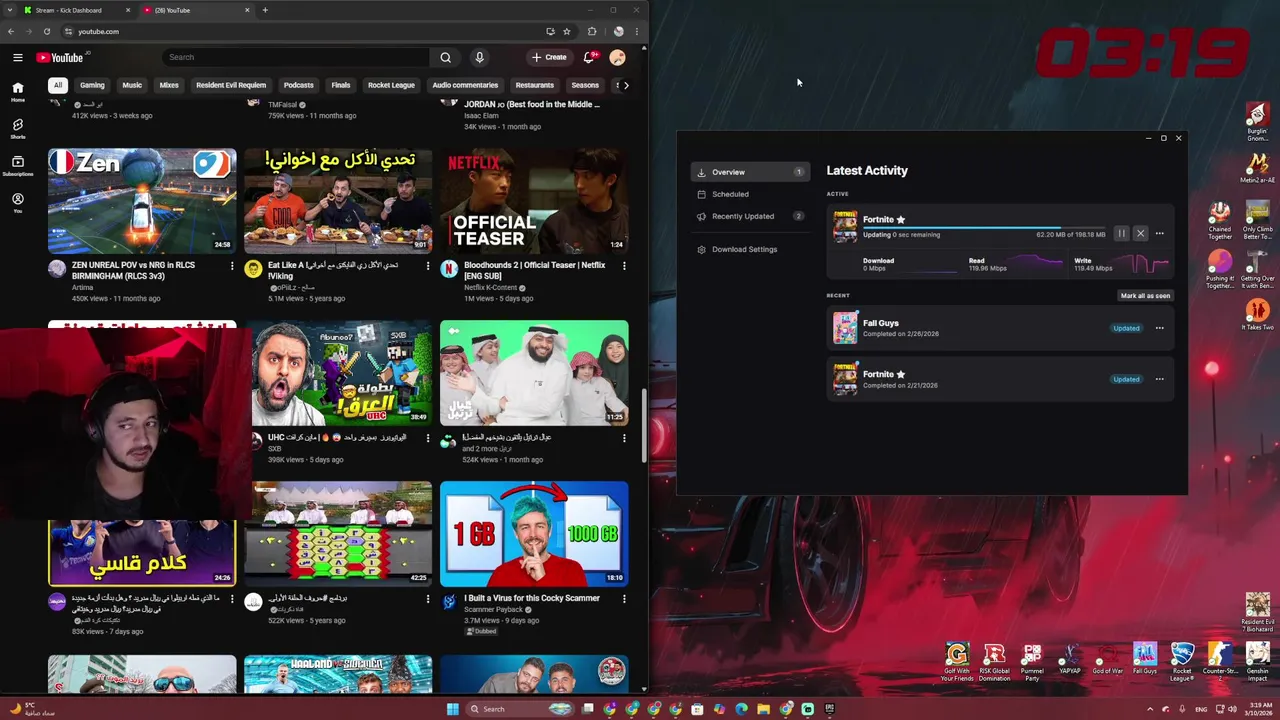Start voice search with microphone icon
1280x720 pixels.
click(479, 57)
